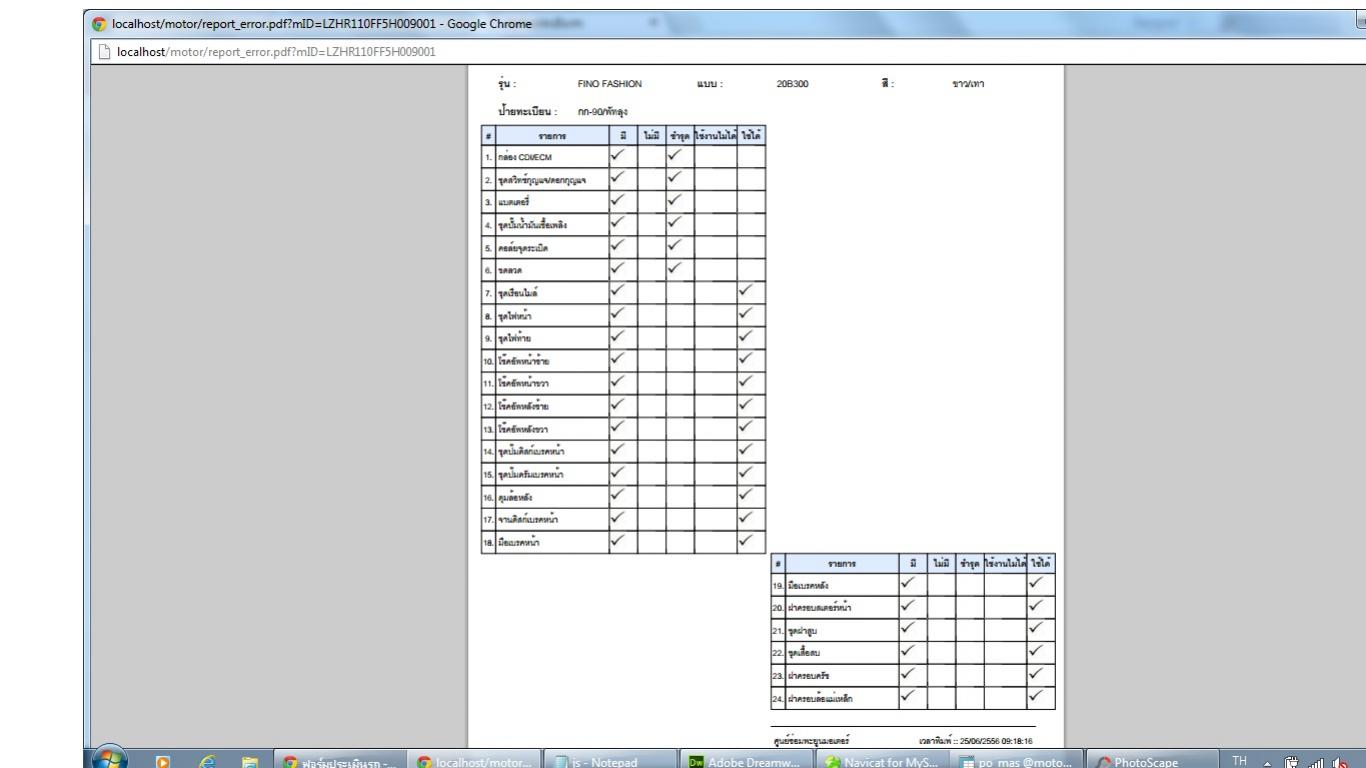The width and height of the screenshot is (1366, 768).
Task: Click row 3 item แบตเตอรี่
Action: click(x=516, y=204)
